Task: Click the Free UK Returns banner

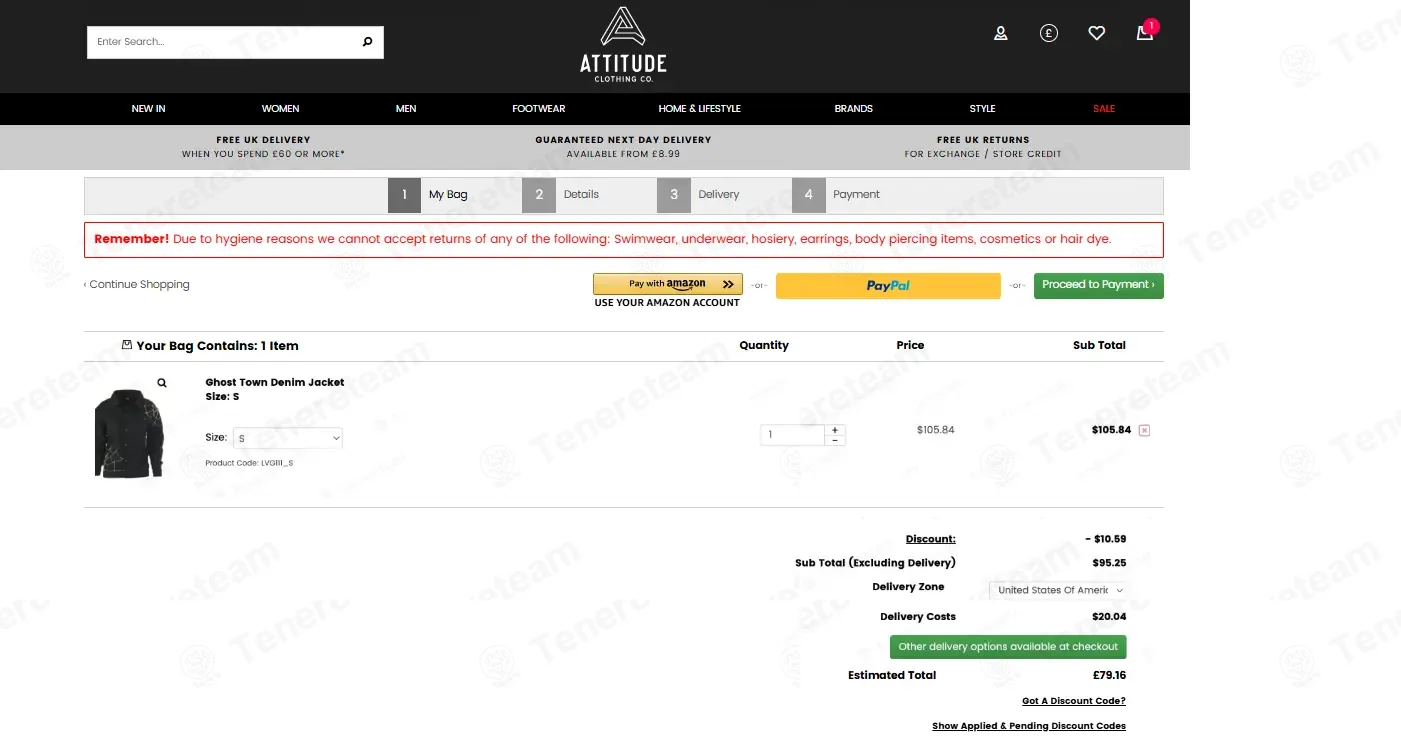Action: (x=983, y=147)
